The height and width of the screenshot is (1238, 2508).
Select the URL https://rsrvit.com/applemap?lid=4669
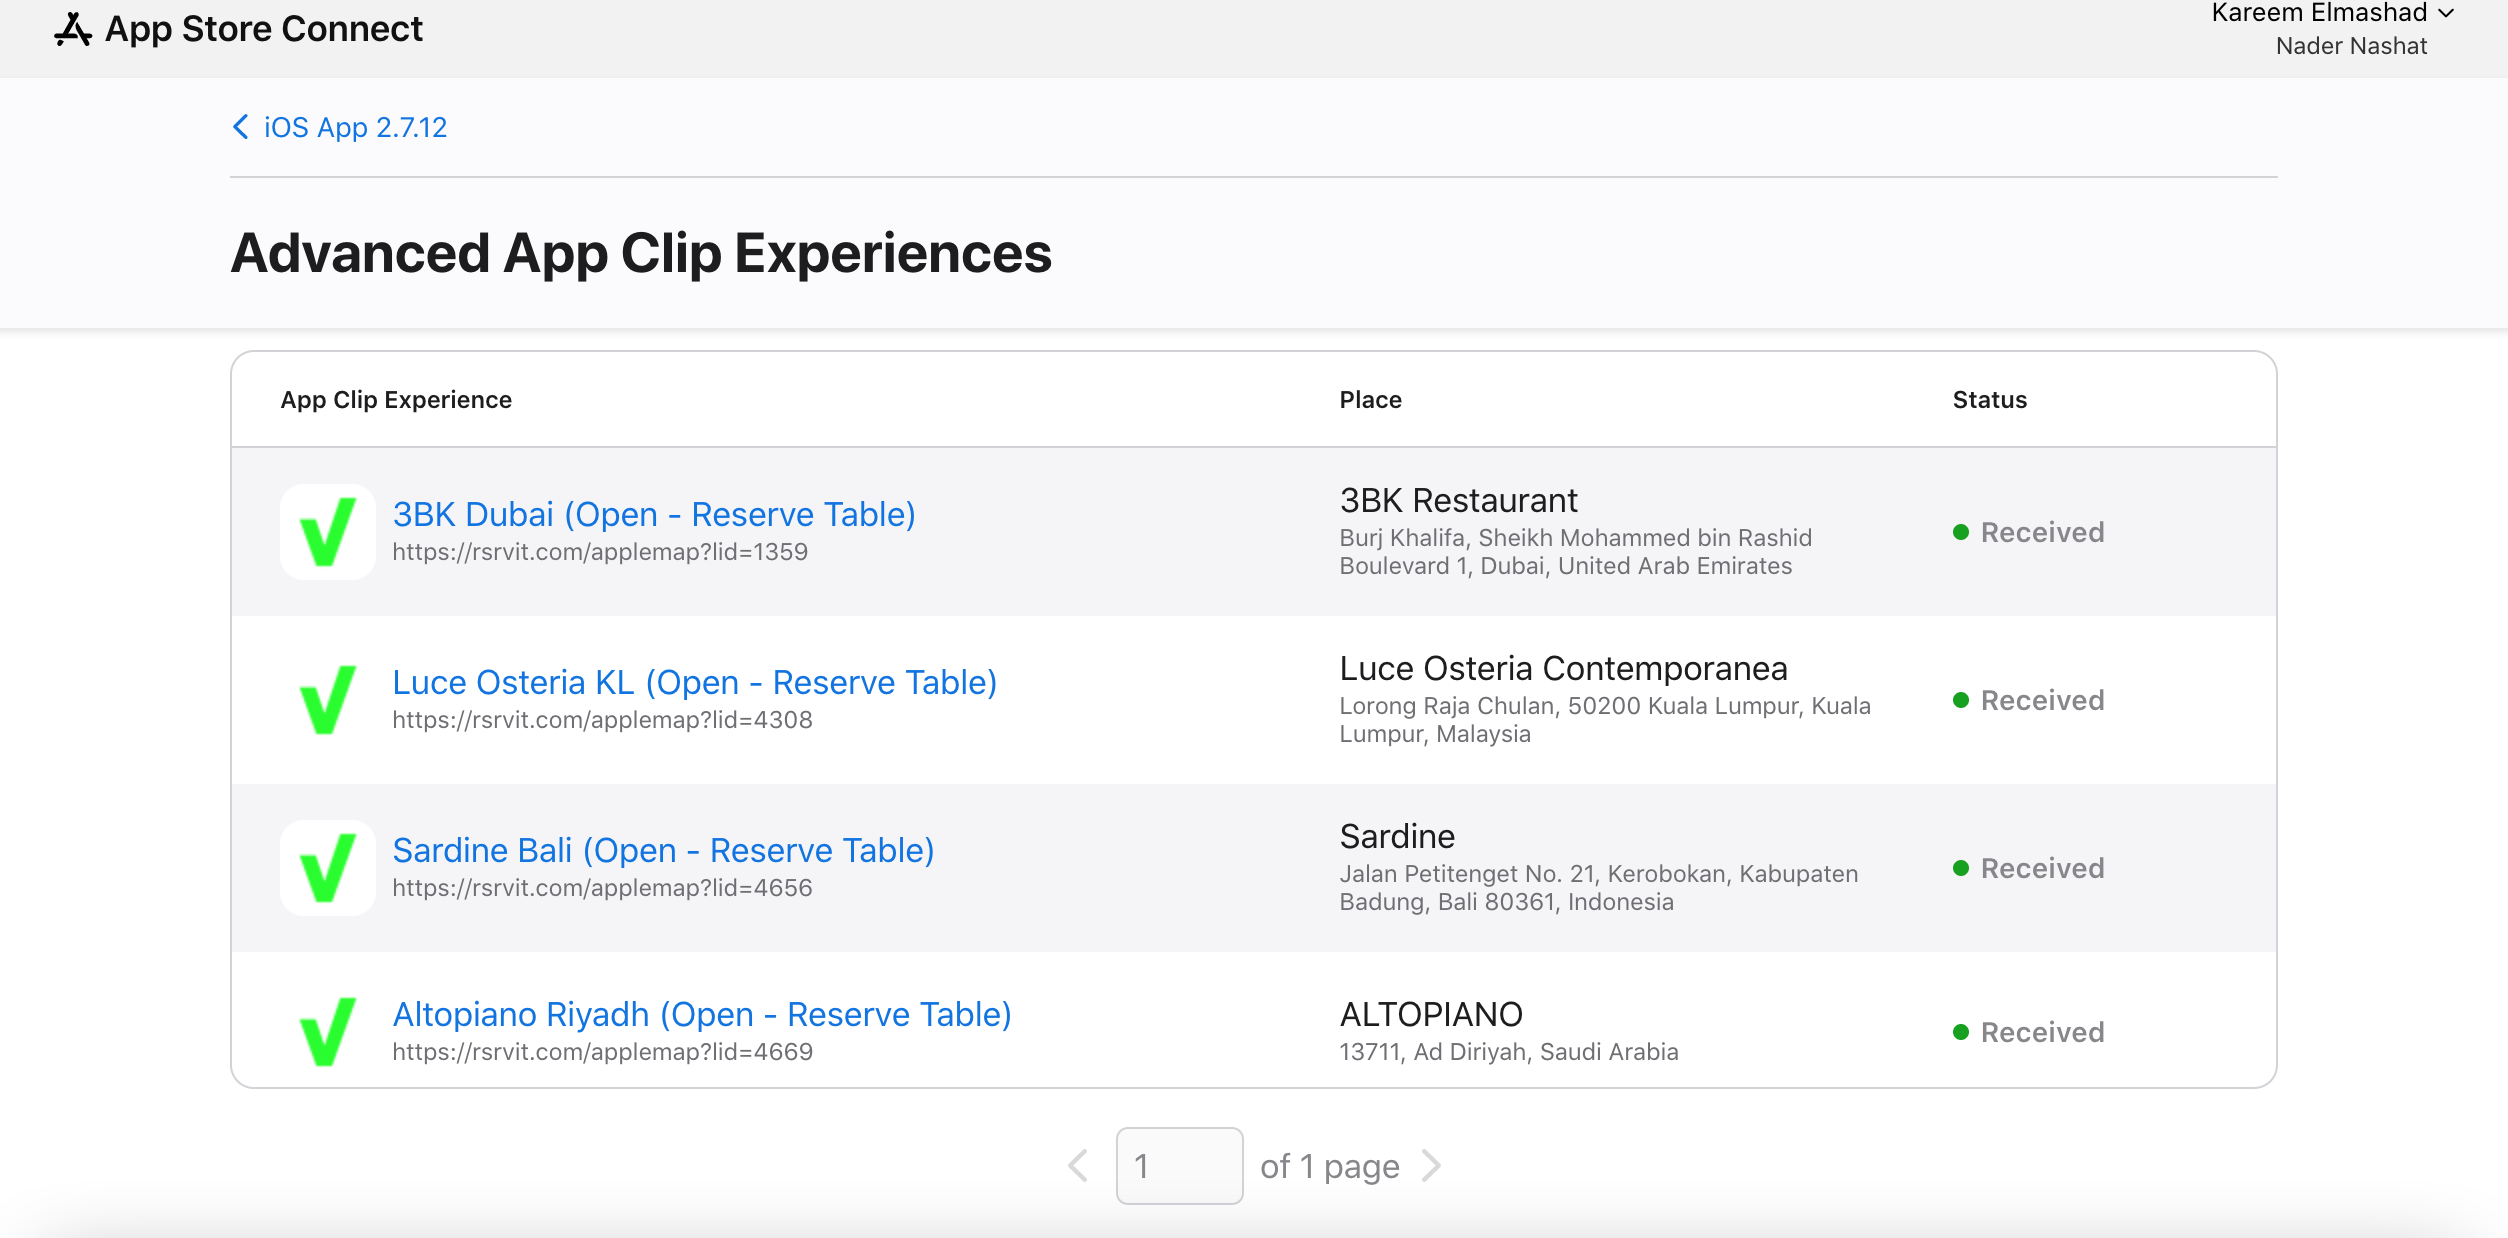pos(602,1052)
